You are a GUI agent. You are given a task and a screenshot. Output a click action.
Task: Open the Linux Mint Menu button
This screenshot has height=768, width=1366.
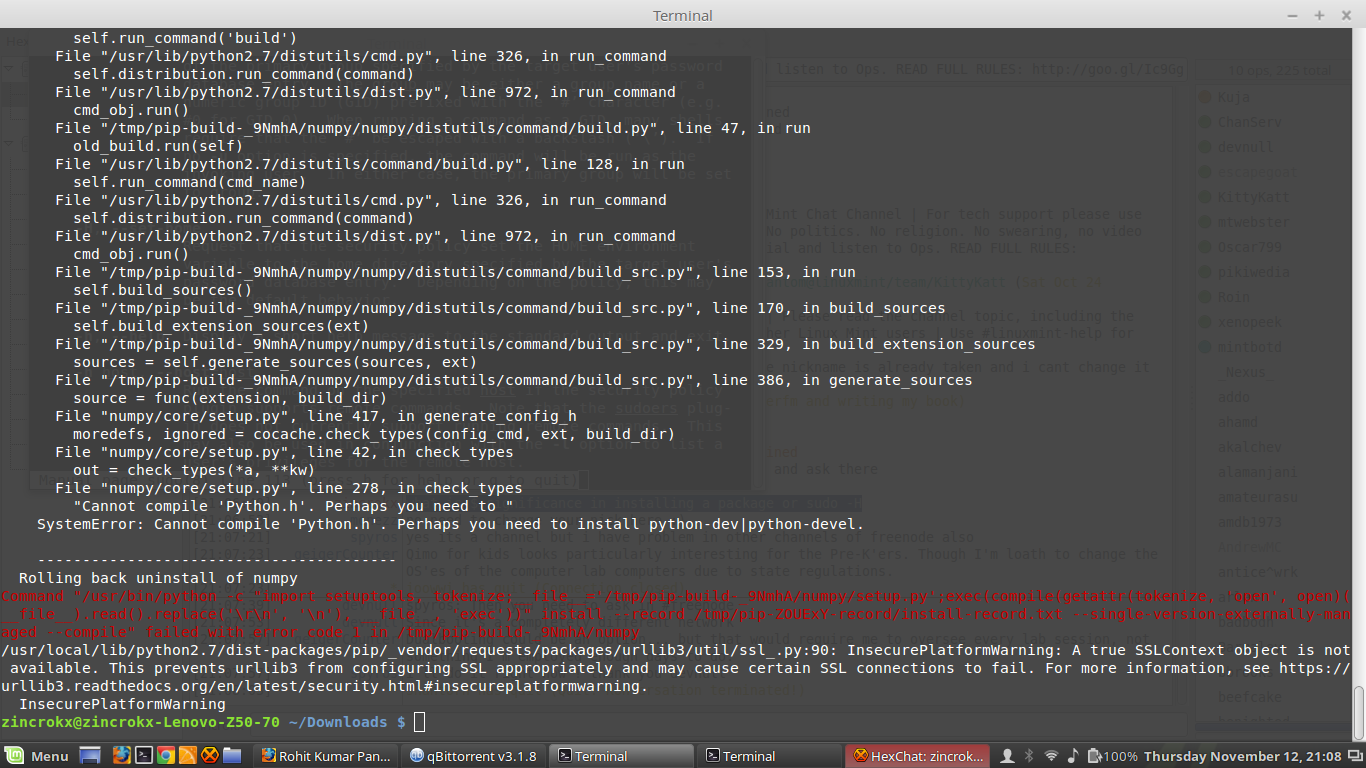point(37,756)
